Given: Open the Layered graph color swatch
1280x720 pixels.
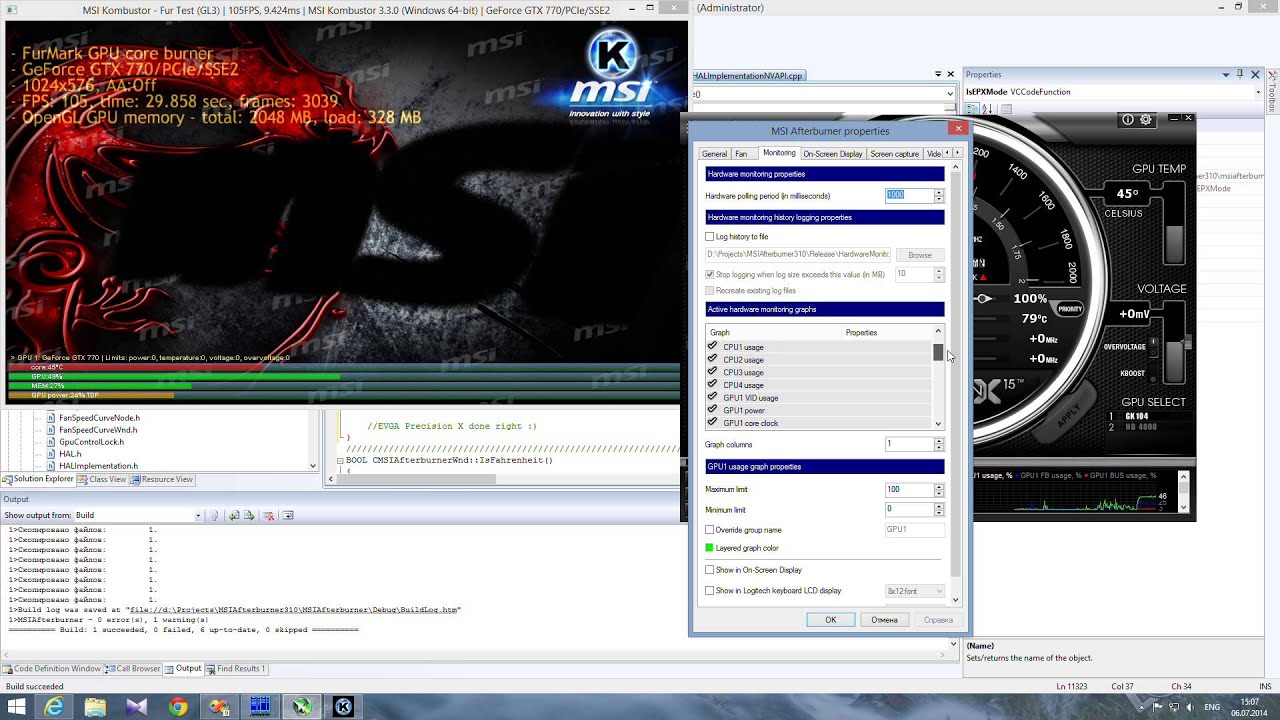Looking at the screenshot, I should (710, 548).
